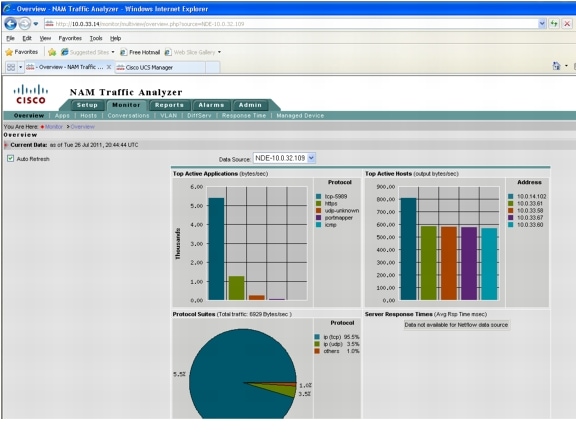Click the Refresh page icon
This screenshot has height=440, width=576.
click(x=554, y=24)
